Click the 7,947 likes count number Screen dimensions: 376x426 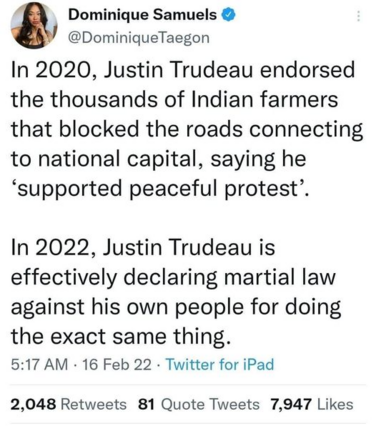point(291,404)
